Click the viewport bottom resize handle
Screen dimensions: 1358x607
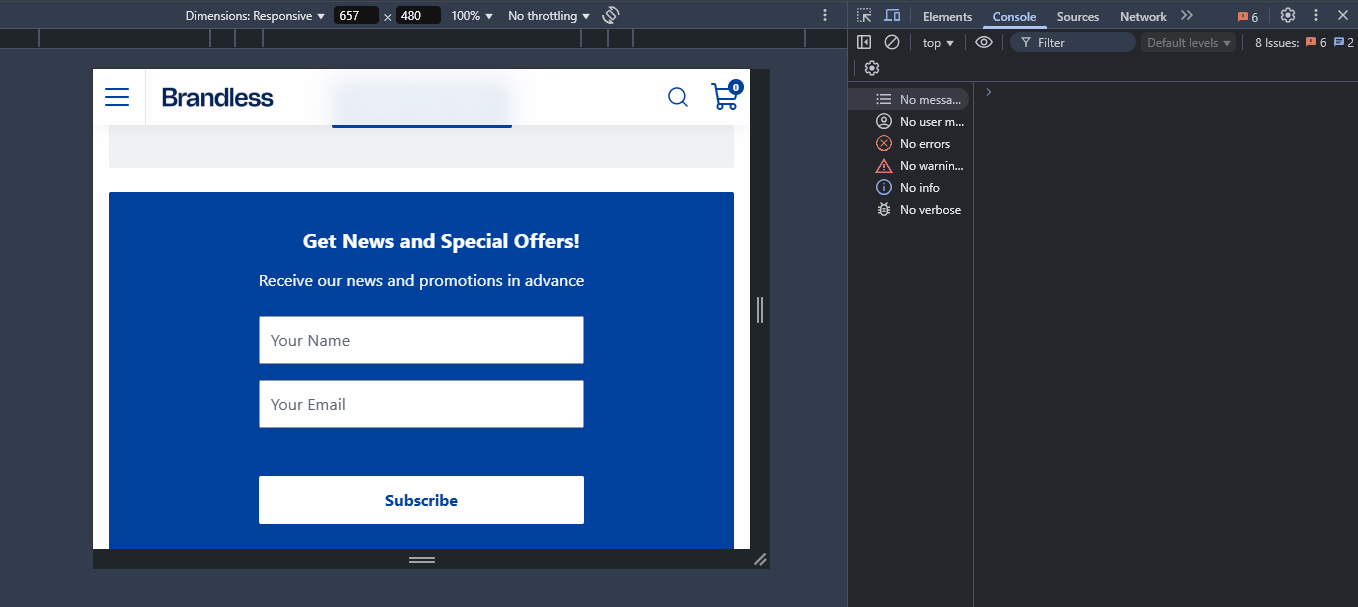click(x=422, y=559)
